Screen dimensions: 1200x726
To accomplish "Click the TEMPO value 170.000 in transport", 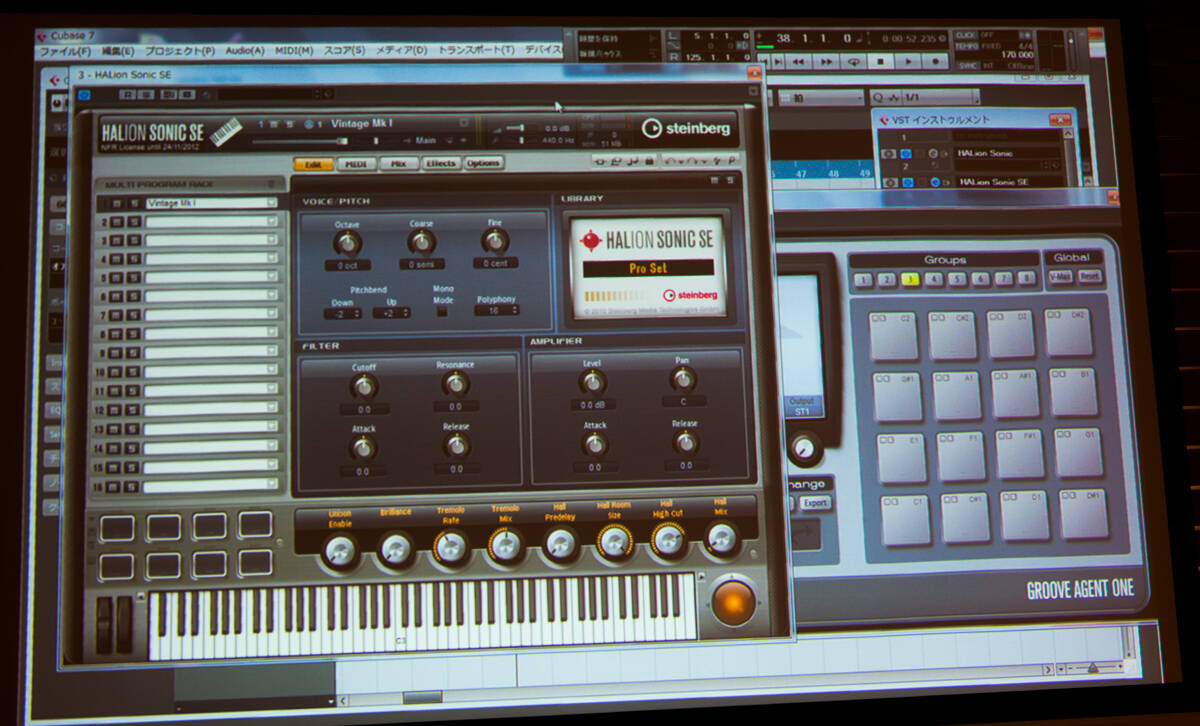I will (1016, 55).
